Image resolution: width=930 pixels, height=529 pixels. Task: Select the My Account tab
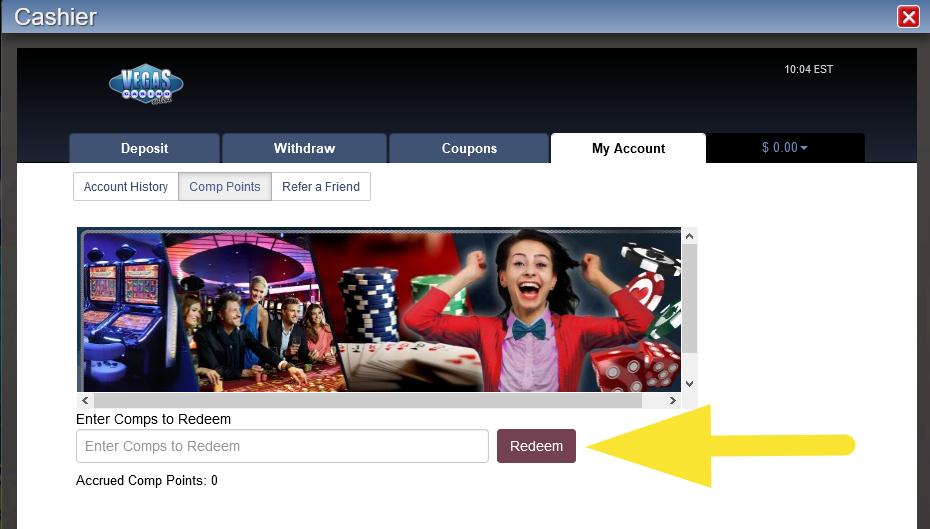[x=628, y=148]
